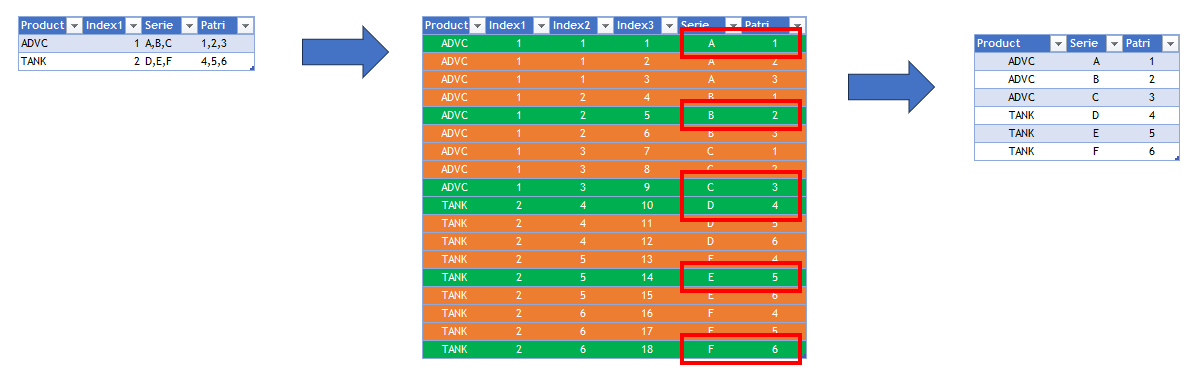Open Serie filter dropdown in middle table
Image resolution: width=1201 pixels, height=392 pixels.
click(x=733, y=25)
